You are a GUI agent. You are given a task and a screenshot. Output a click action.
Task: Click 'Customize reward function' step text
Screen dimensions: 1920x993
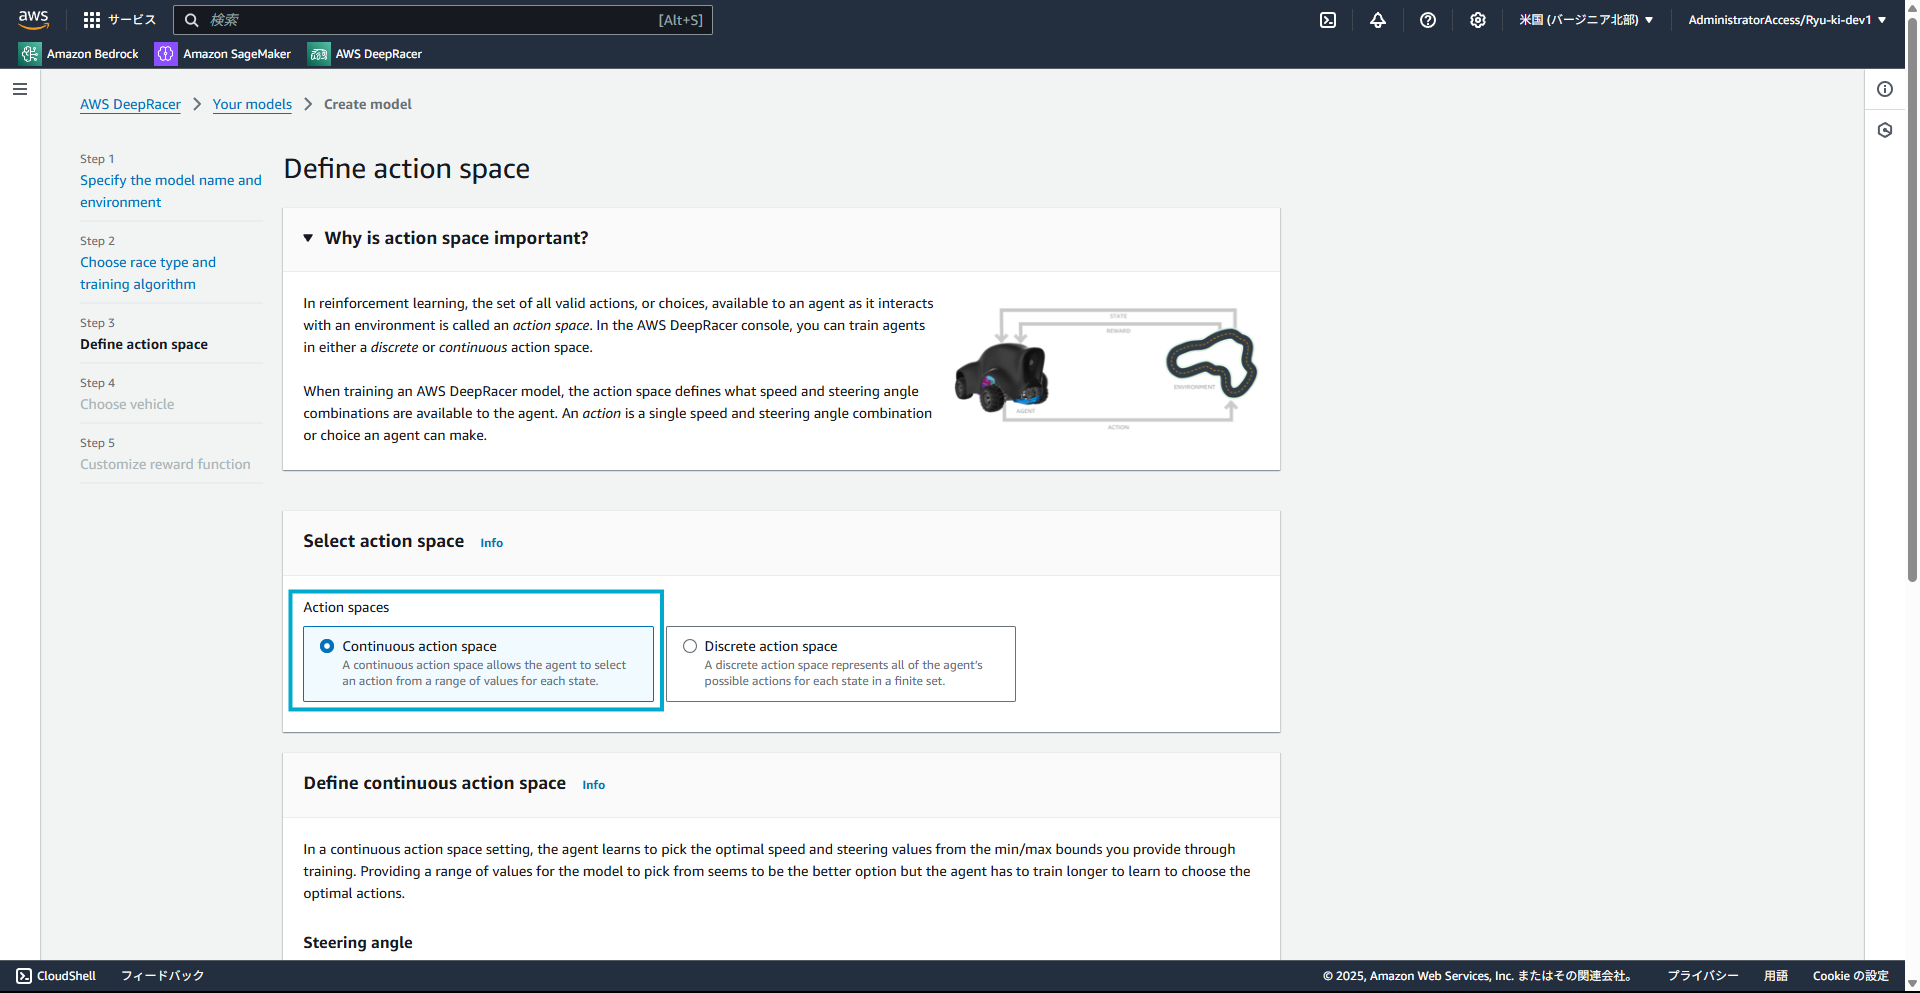(x=165, y=464)
